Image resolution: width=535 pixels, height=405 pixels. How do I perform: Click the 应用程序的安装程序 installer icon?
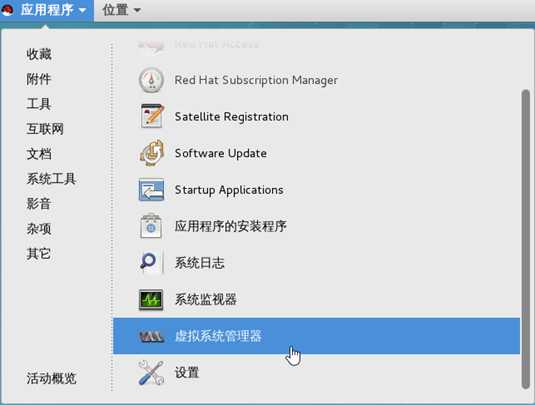click(x=151, y=226)
